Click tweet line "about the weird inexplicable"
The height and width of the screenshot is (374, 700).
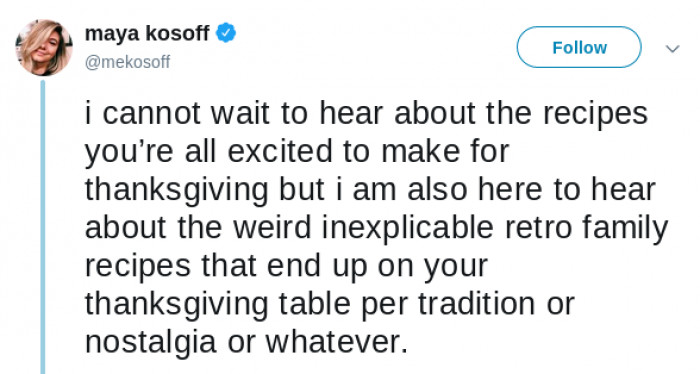[376, 228]
